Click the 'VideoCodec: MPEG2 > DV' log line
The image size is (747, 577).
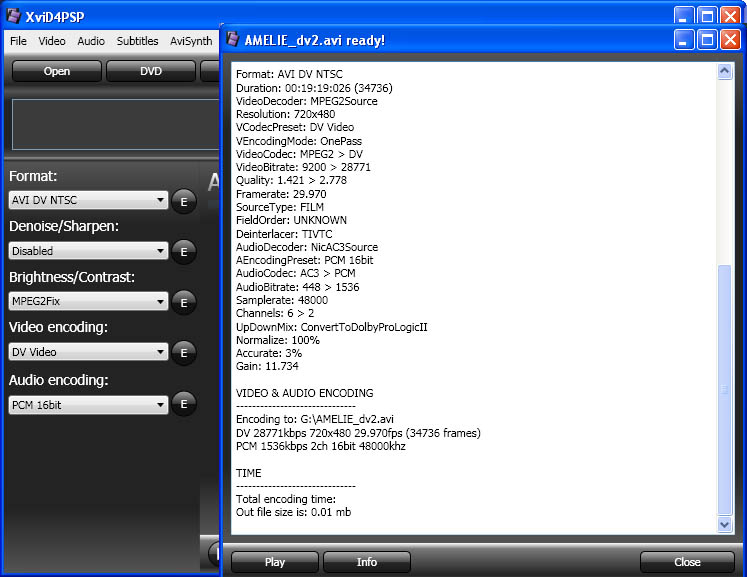point(299,154)
